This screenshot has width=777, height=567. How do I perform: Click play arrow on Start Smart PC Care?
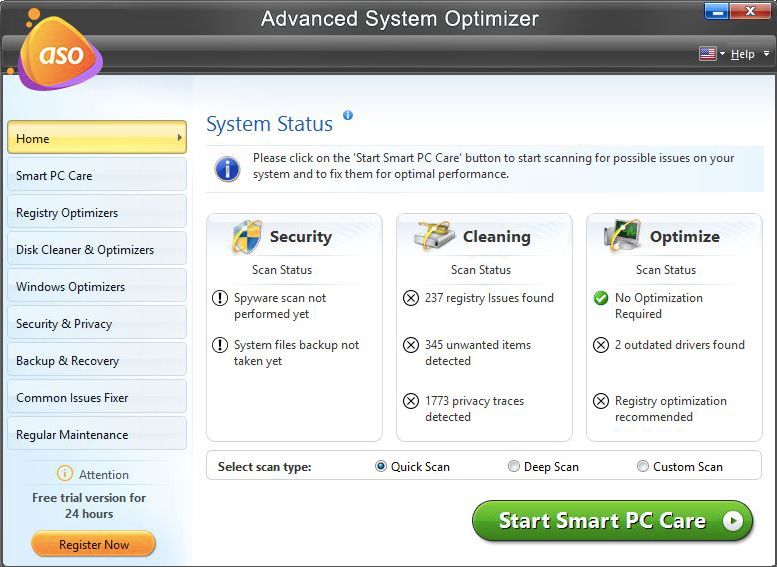[x=733, y=520]
